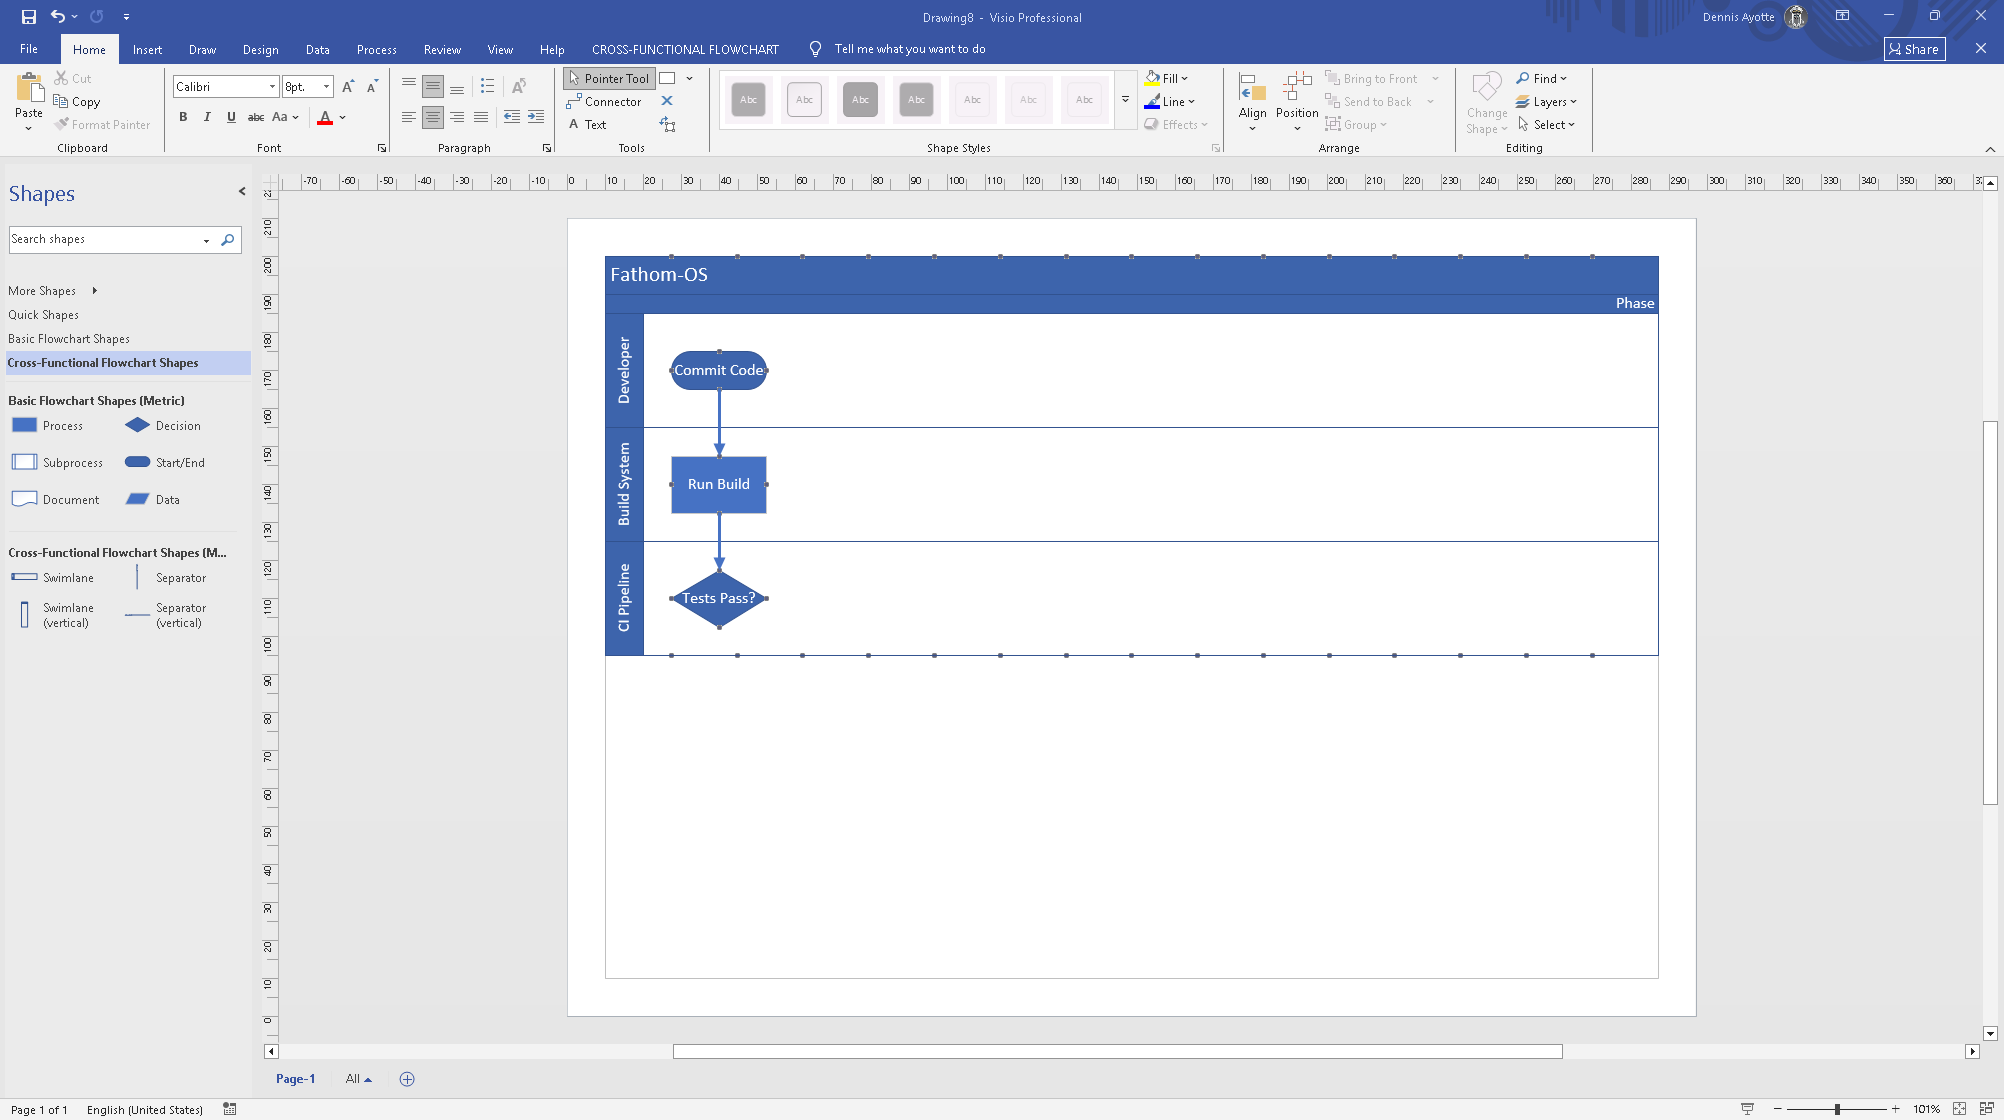Viewport: 2004px width, 1120px height.
Task: Open the font size 8pt dropdown
Action: point(326,87)
